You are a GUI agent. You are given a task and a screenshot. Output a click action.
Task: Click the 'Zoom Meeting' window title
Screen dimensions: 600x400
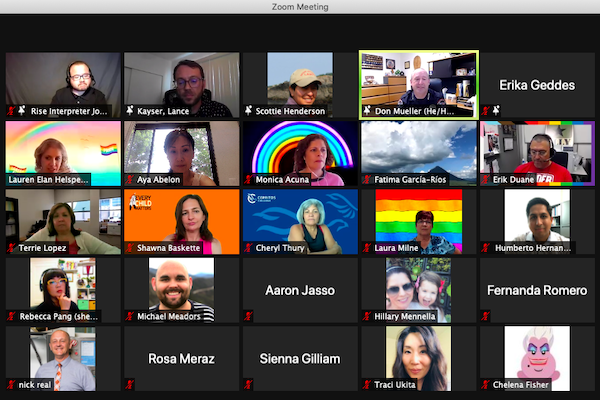[x=300, y=7]
